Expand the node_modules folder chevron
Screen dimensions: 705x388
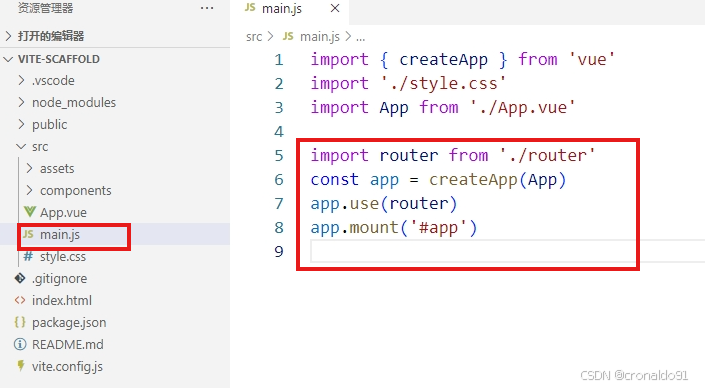click(21, 103)
